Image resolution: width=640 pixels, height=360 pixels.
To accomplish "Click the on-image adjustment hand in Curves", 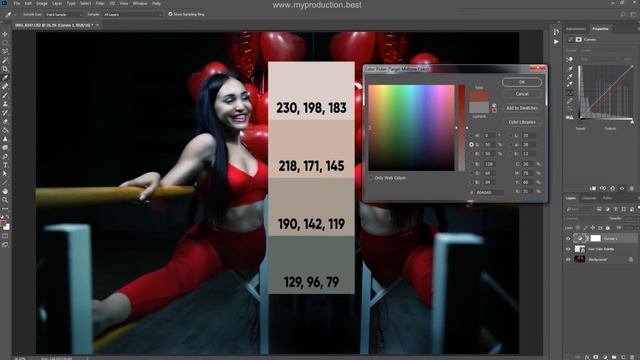I will coord(570,59).
